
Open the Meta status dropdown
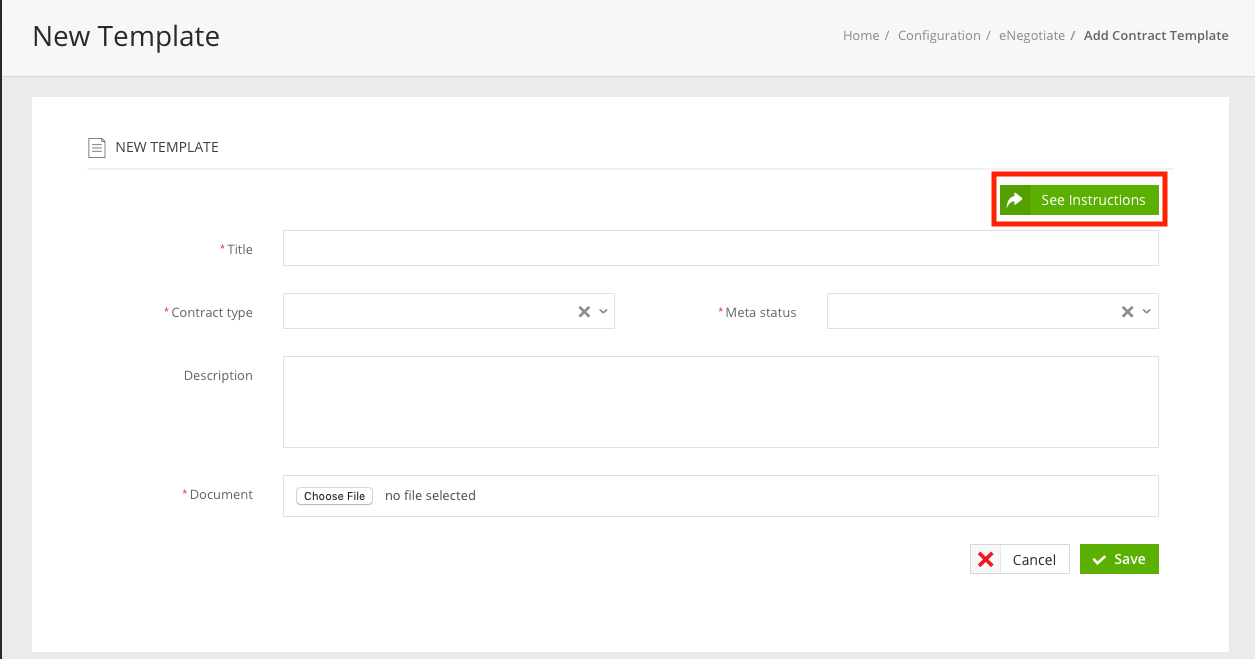tap(992, 311)
